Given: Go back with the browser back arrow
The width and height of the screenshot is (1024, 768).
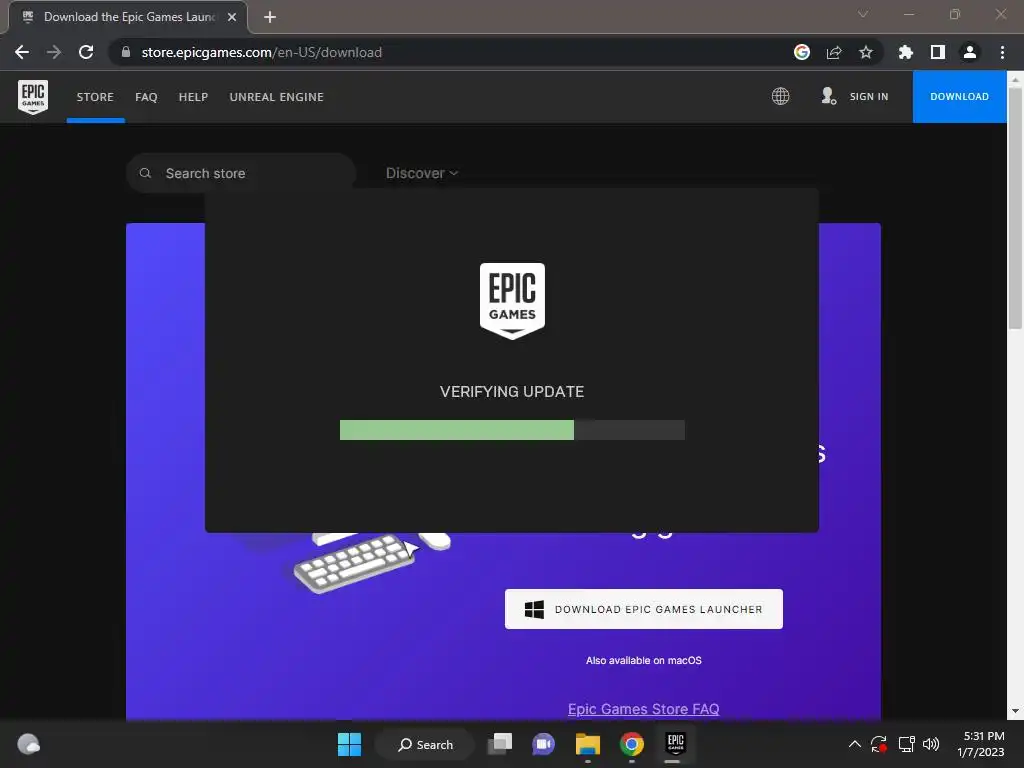Looking at the screenshot, I should pos(22,52).
